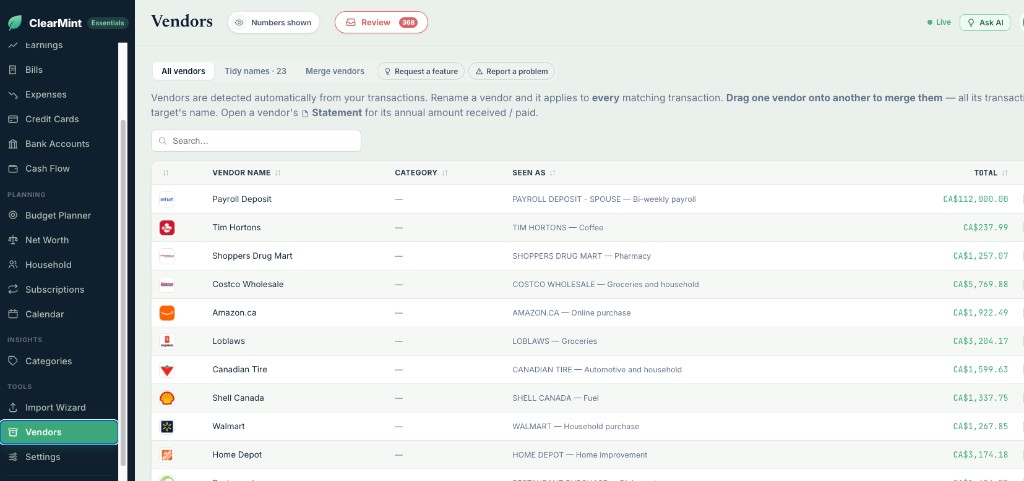Switch to Tidy names tab
1024x481 pixels.
click(x=255, y=71)
